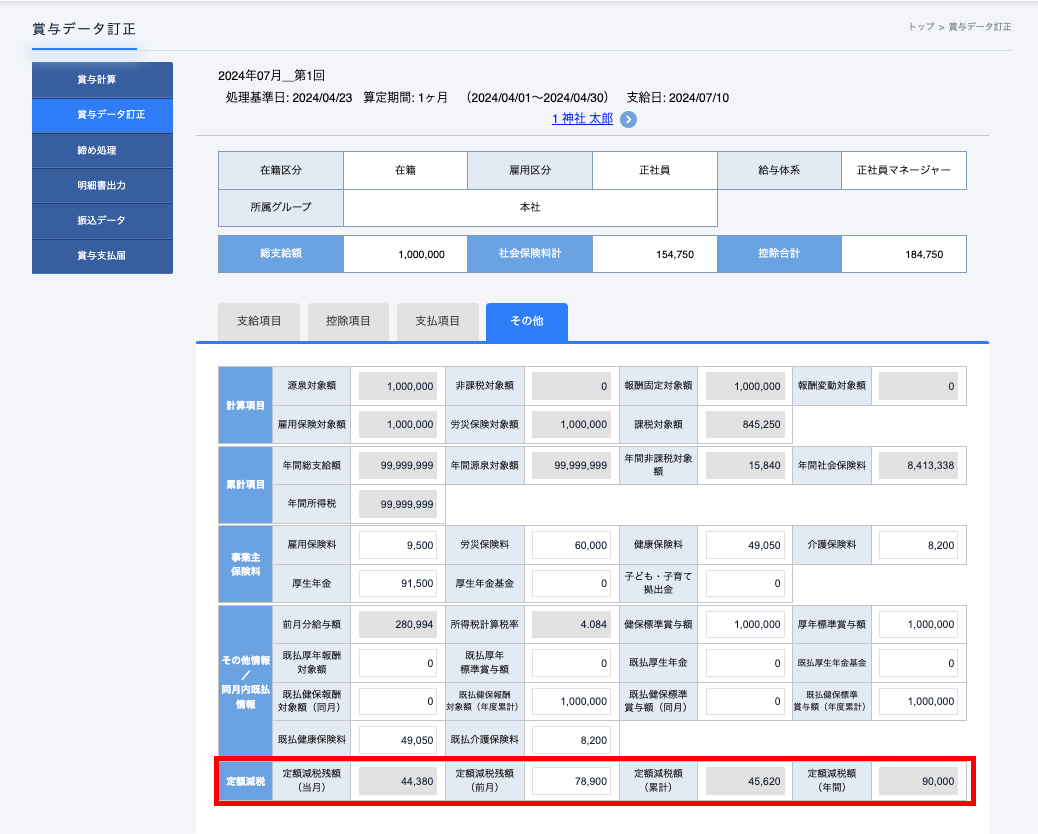Switch to the 支払項目 tab

pyautogui.click(x=438, y=322)
